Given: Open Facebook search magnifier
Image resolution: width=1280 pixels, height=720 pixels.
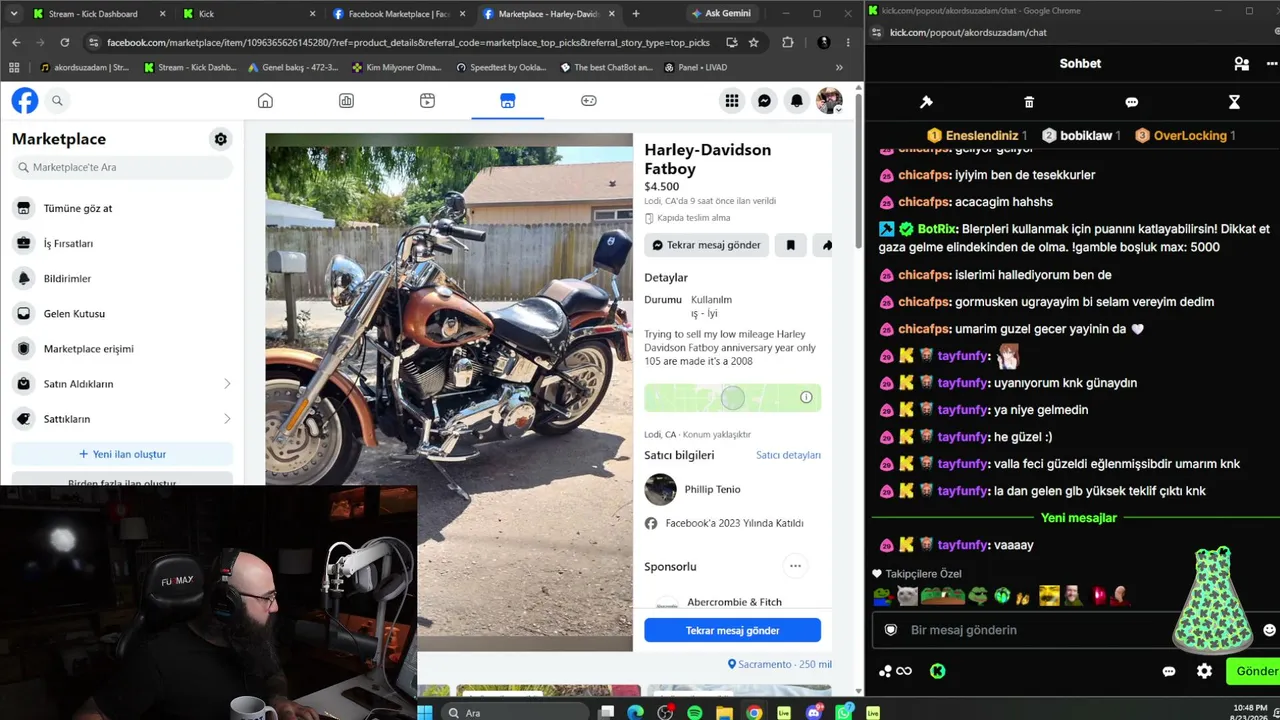Looking at the screenshot, I should 57,100.
